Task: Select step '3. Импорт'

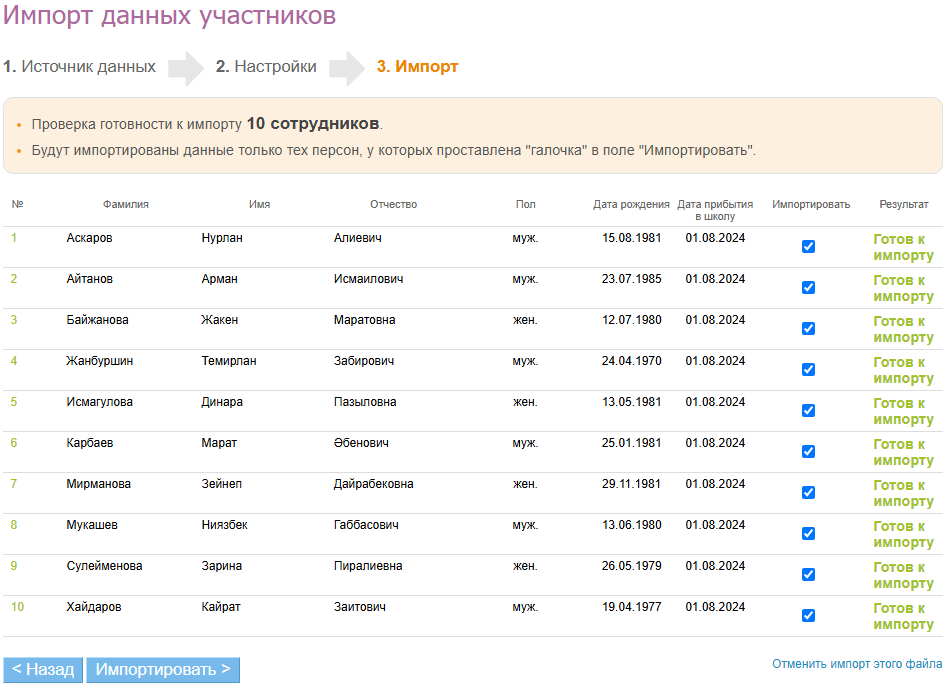Action: tap(417, 67)
